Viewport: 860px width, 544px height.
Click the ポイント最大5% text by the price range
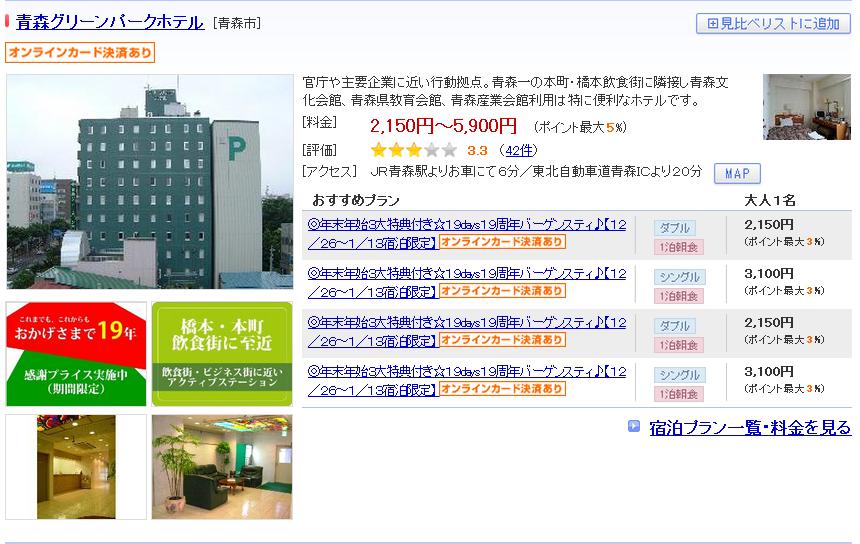[x=580, y=128]
